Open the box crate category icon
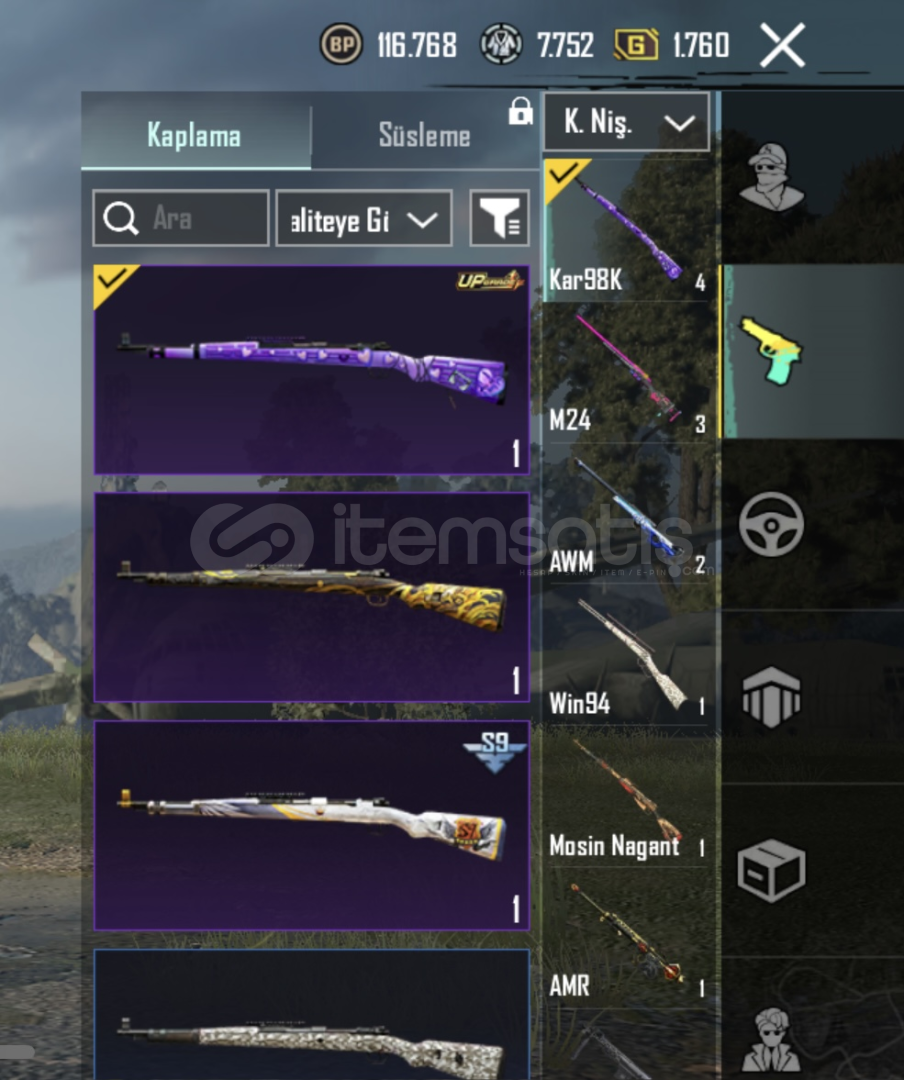 coord(771,870)
